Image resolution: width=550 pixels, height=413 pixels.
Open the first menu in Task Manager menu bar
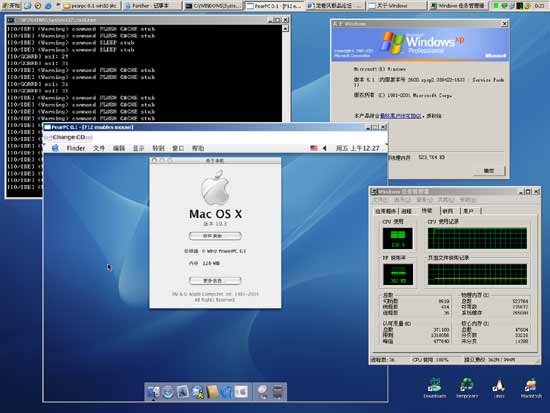[380, 200]
